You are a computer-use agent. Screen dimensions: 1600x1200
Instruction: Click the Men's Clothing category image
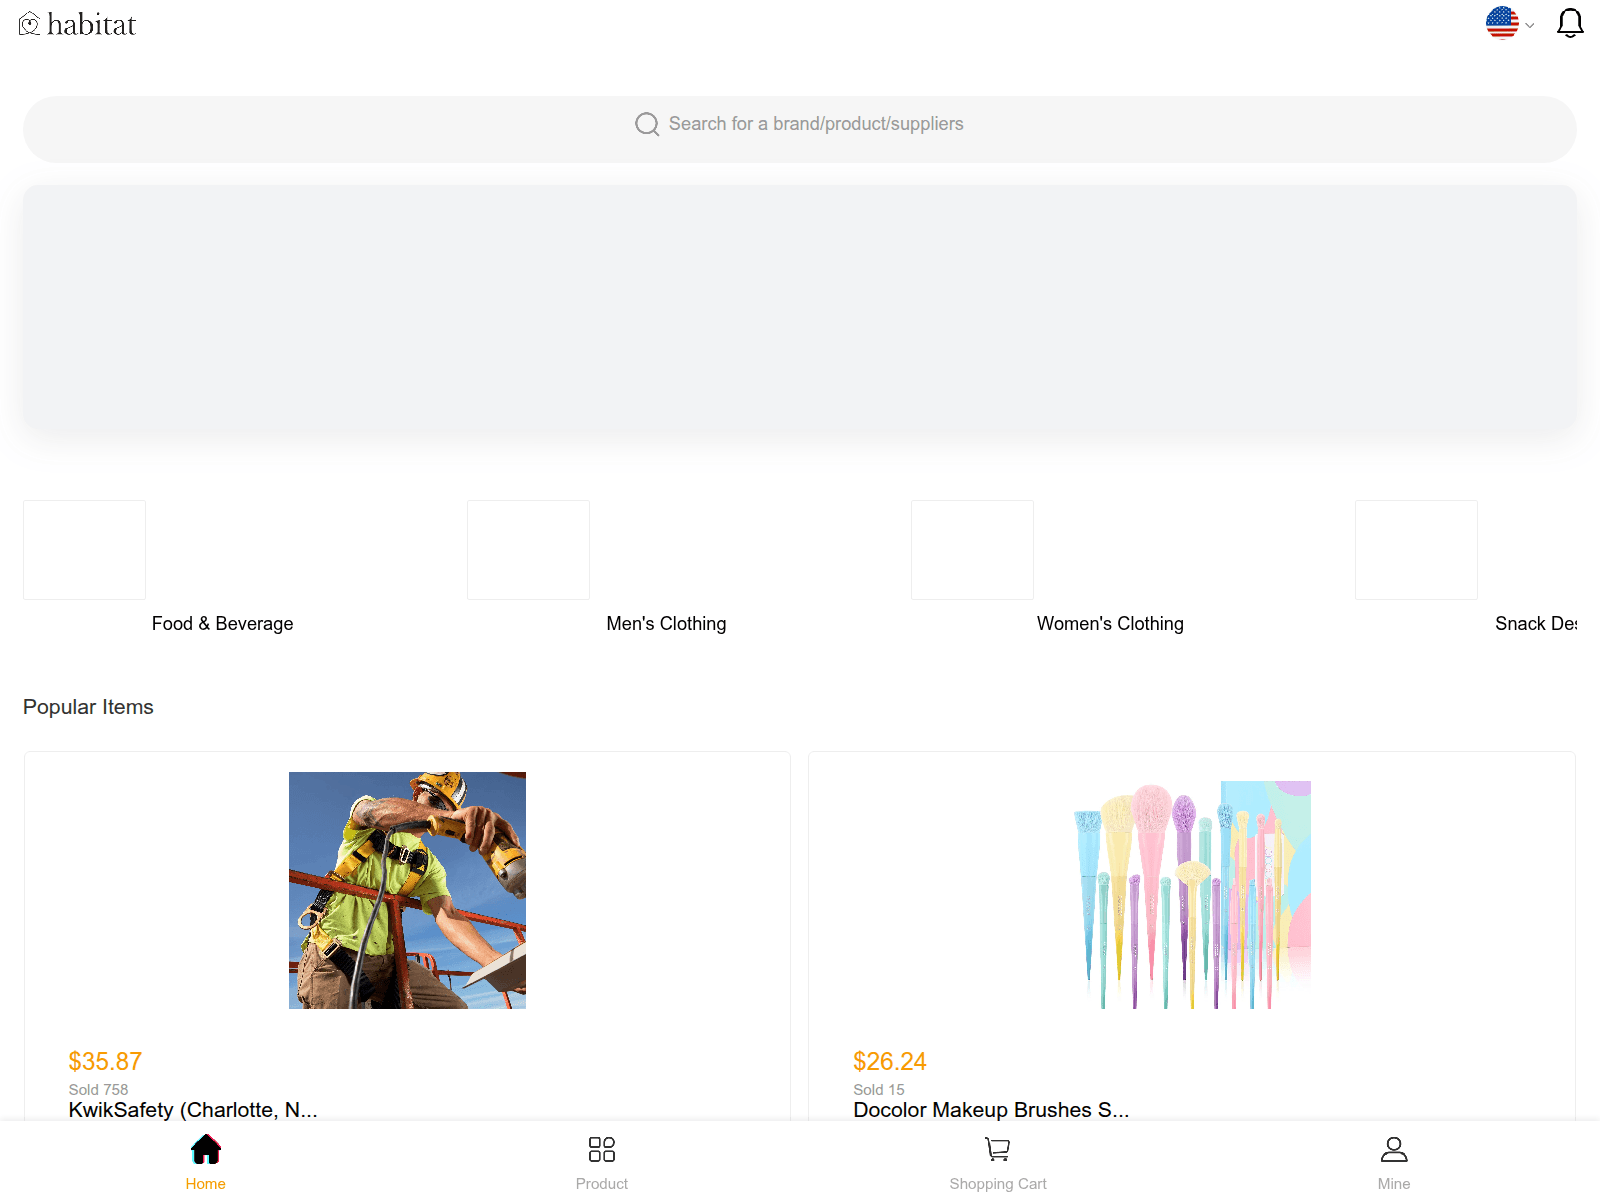click(x=528, y=550)
